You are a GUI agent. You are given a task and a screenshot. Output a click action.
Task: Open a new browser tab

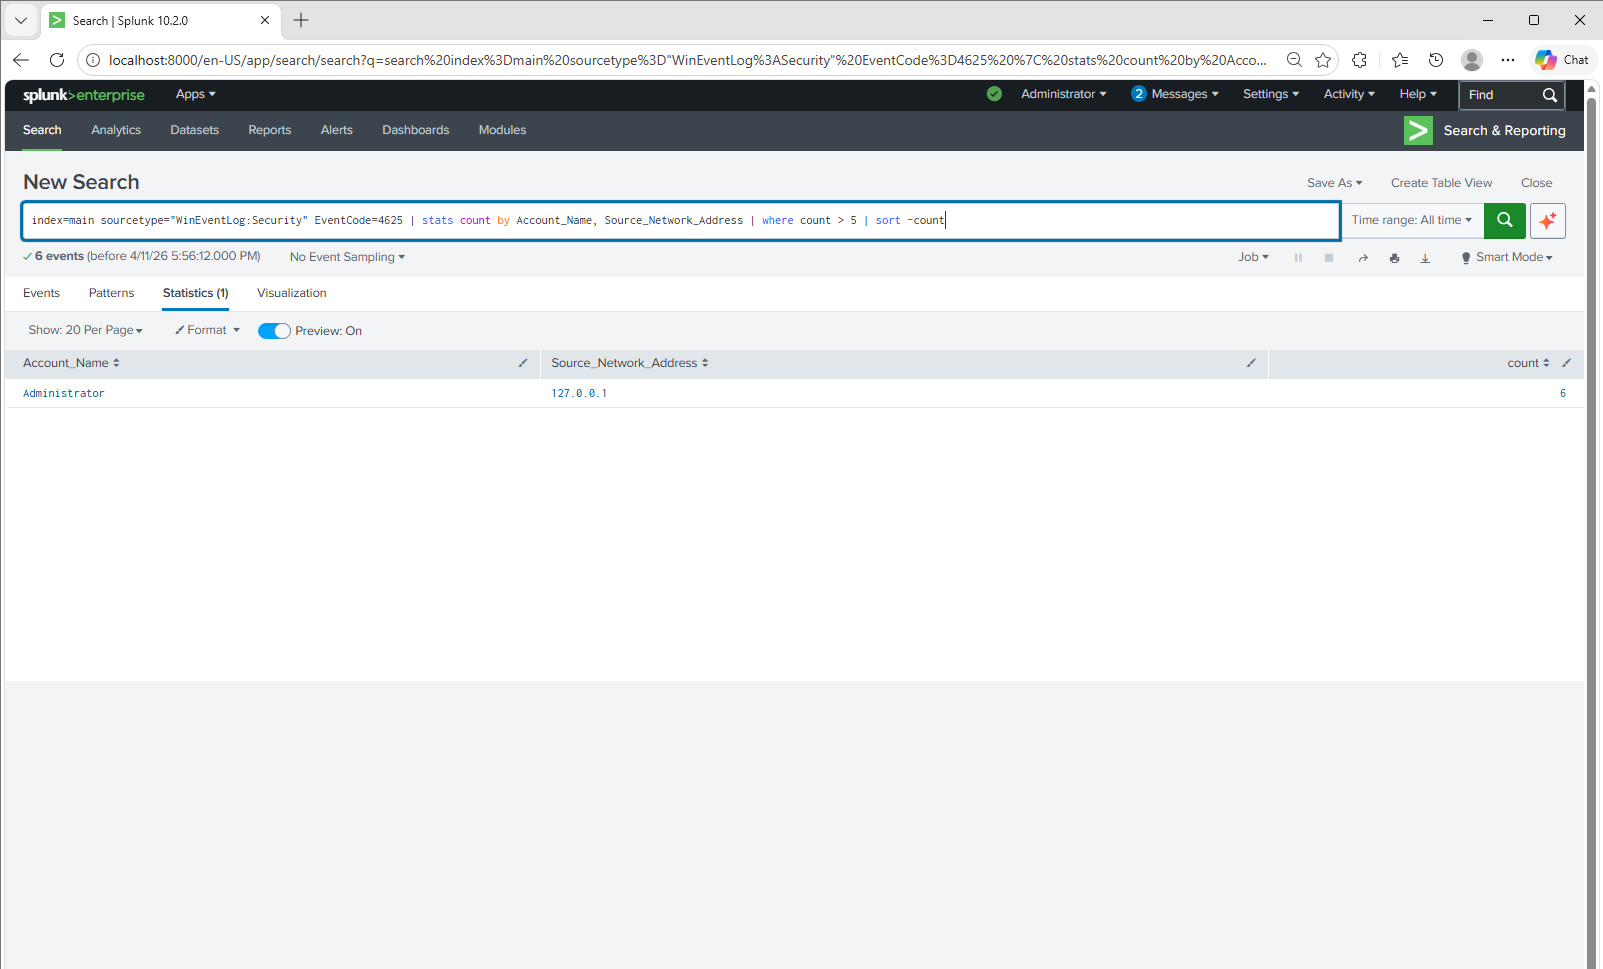pos(301,20)
